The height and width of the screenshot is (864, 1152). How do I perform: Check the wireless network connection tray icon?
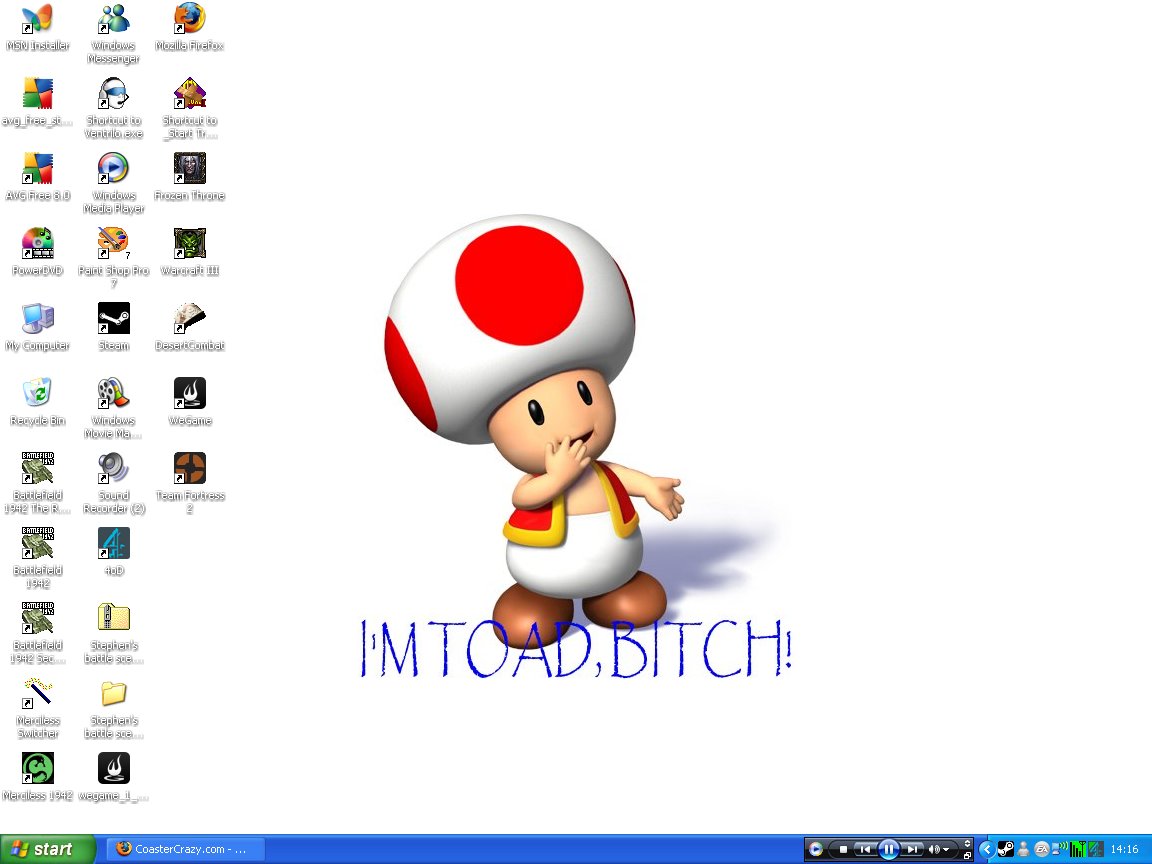1059,849
